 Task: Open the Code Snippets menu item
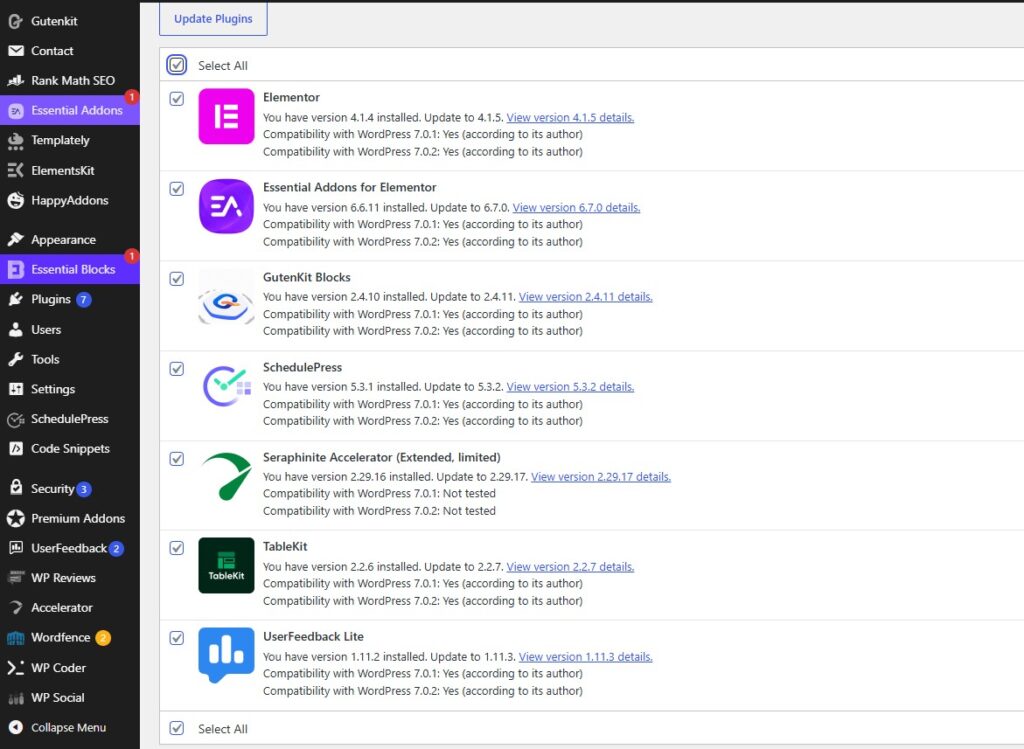coord(70,449)
